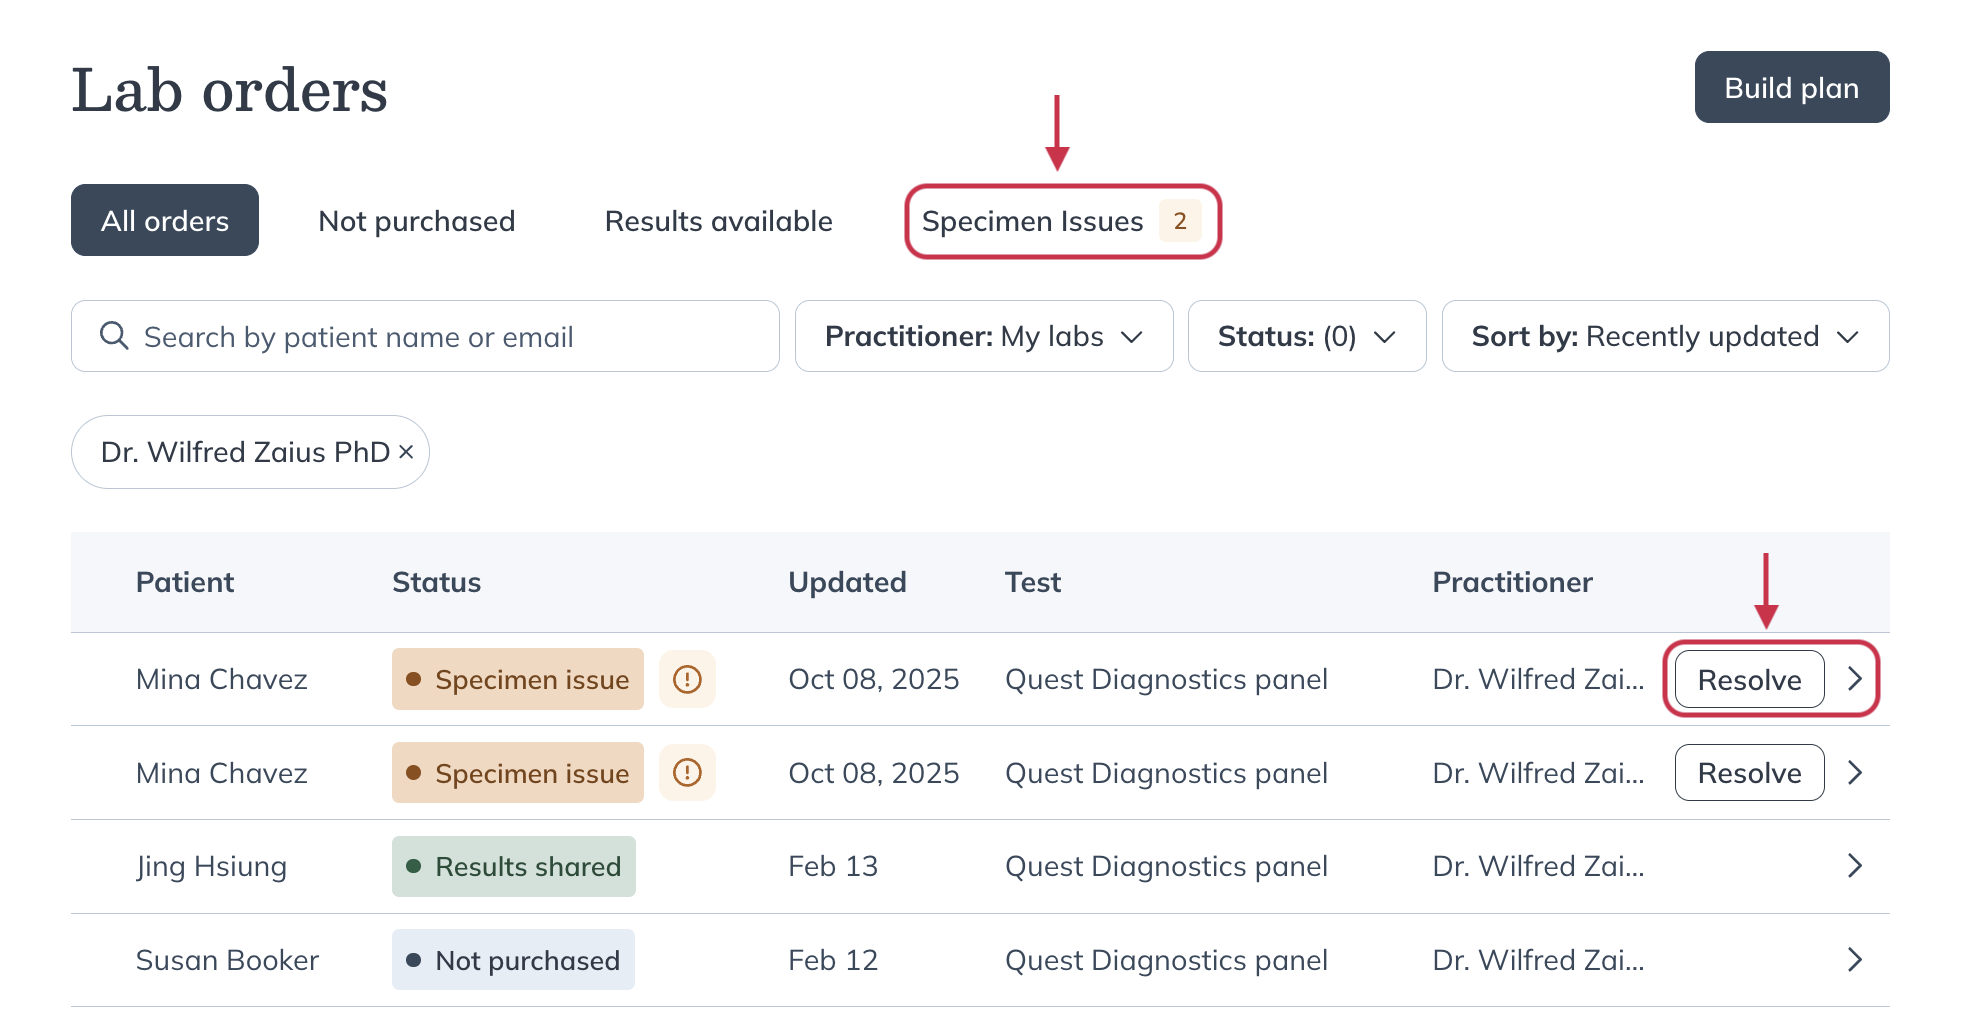The width and height of the screenshot is (1972, 1014).
Task: Select the All orders tab
Action: tap(164, 220)
